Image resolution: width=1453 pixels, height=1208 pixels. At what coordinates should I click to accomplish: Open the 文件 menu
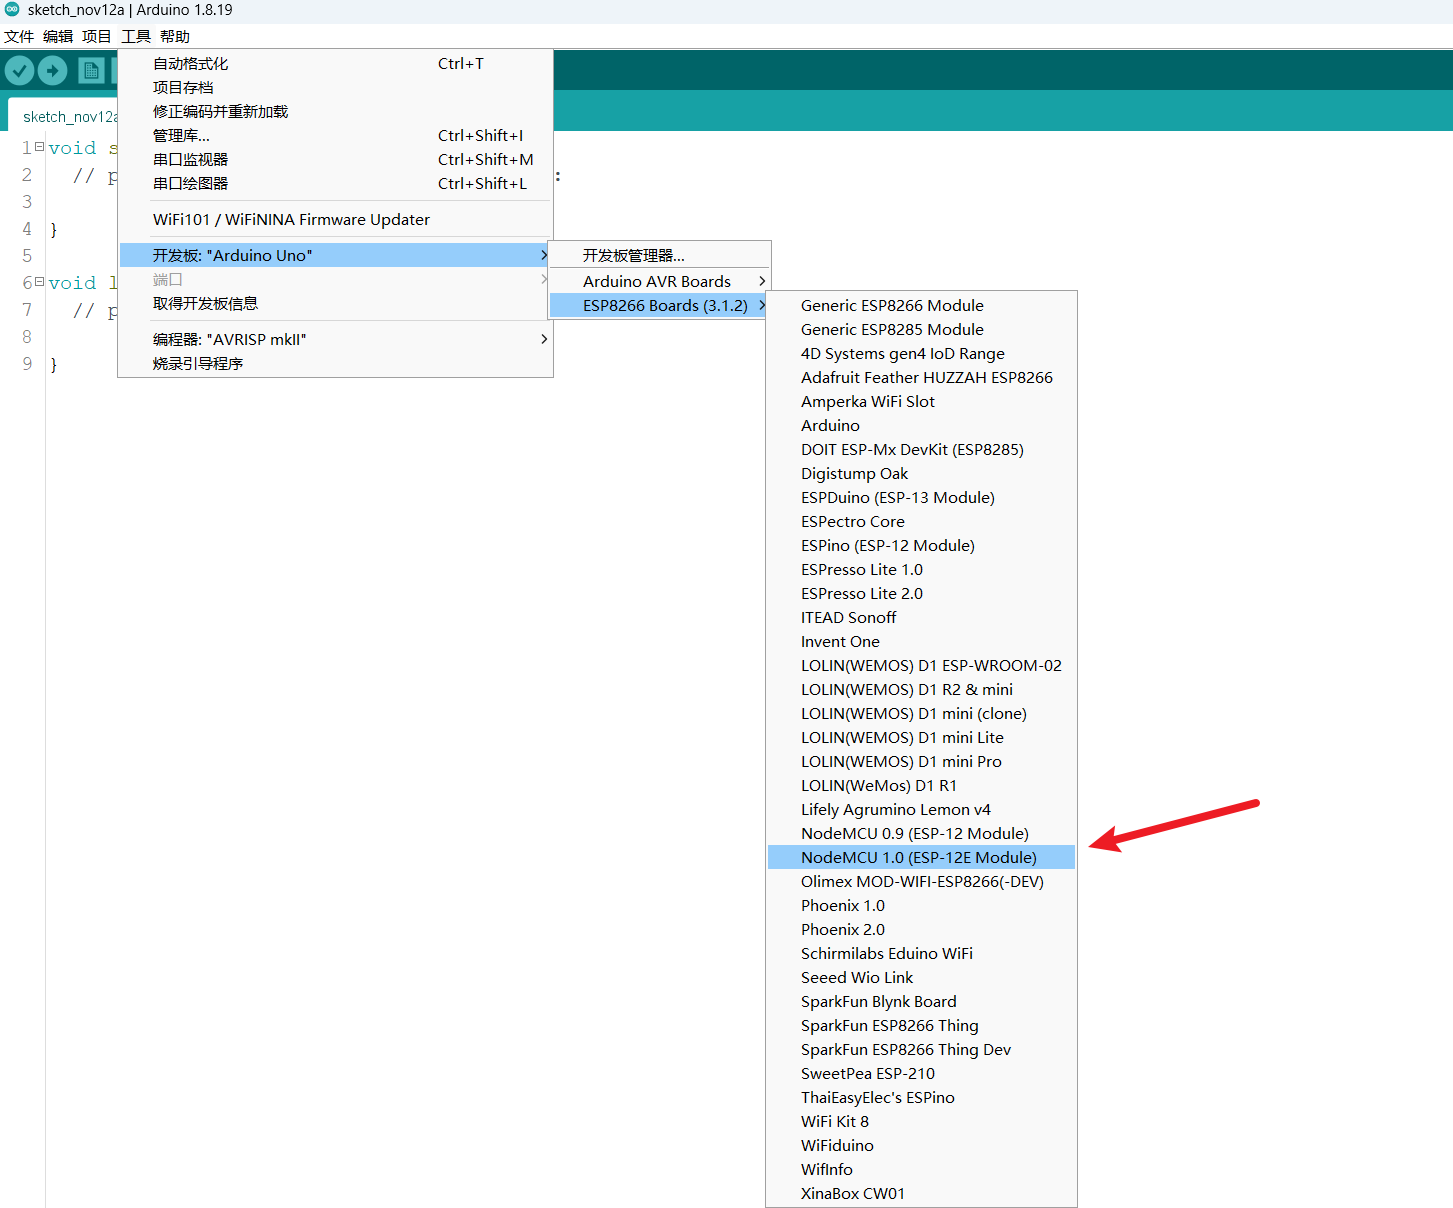(19, 36)
